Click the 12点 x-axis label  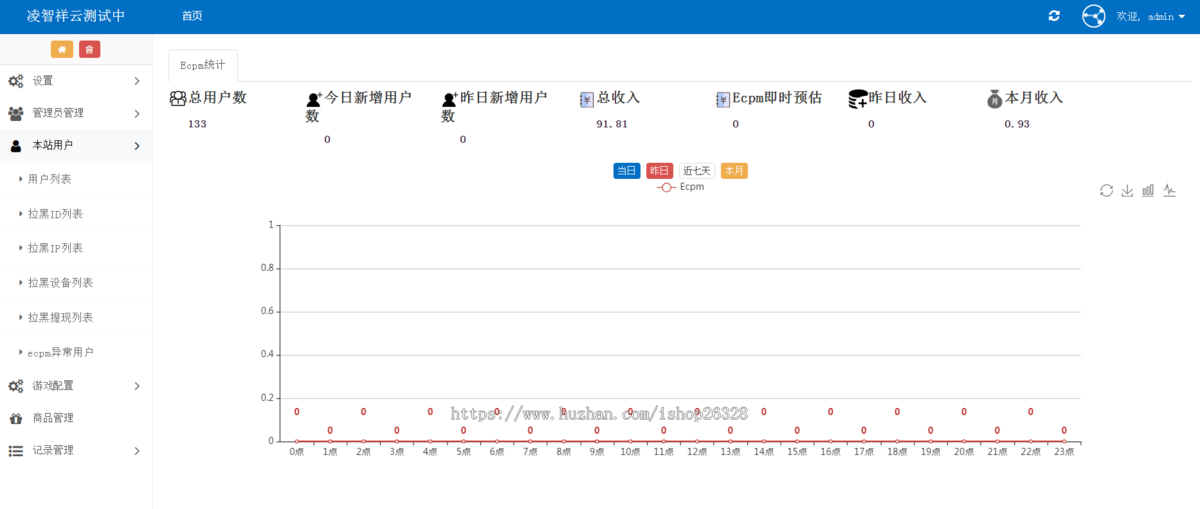pyautogui.click(x=697, y=453)
